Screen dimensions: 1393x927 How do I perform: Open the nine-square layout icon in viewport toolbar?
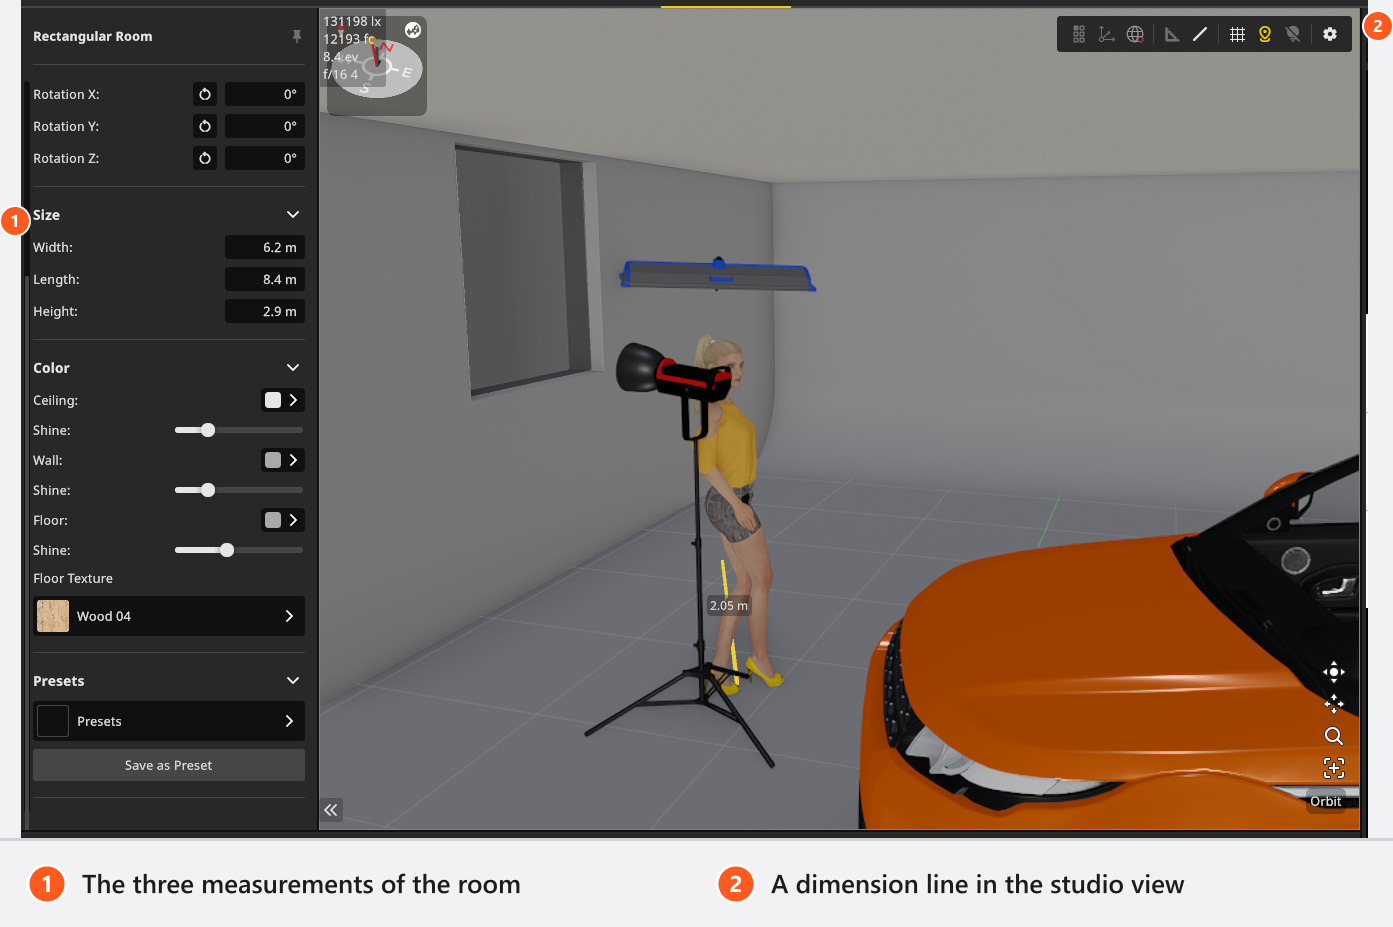[1079, 34]
